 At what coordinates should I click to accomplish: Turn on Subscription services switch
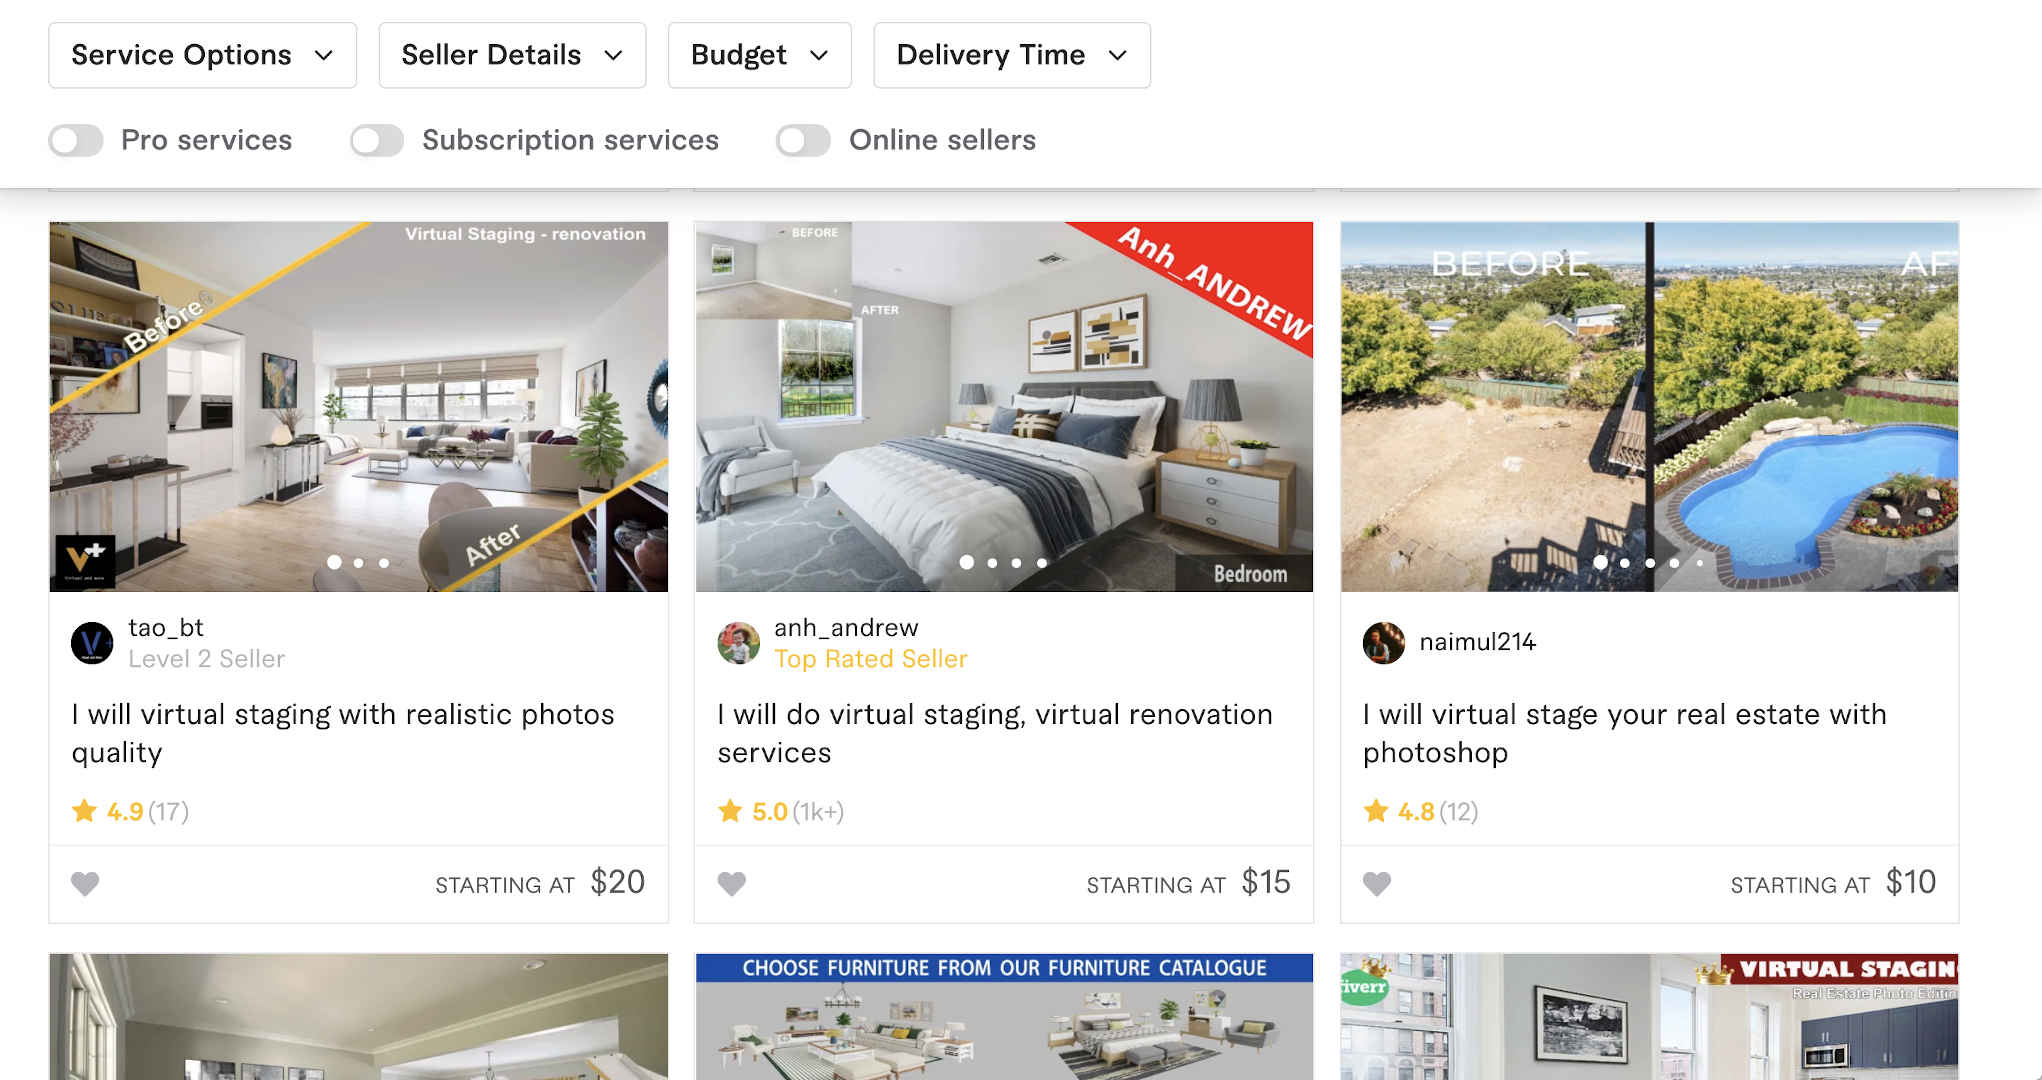pyautogui.click(x=377, y=140)
